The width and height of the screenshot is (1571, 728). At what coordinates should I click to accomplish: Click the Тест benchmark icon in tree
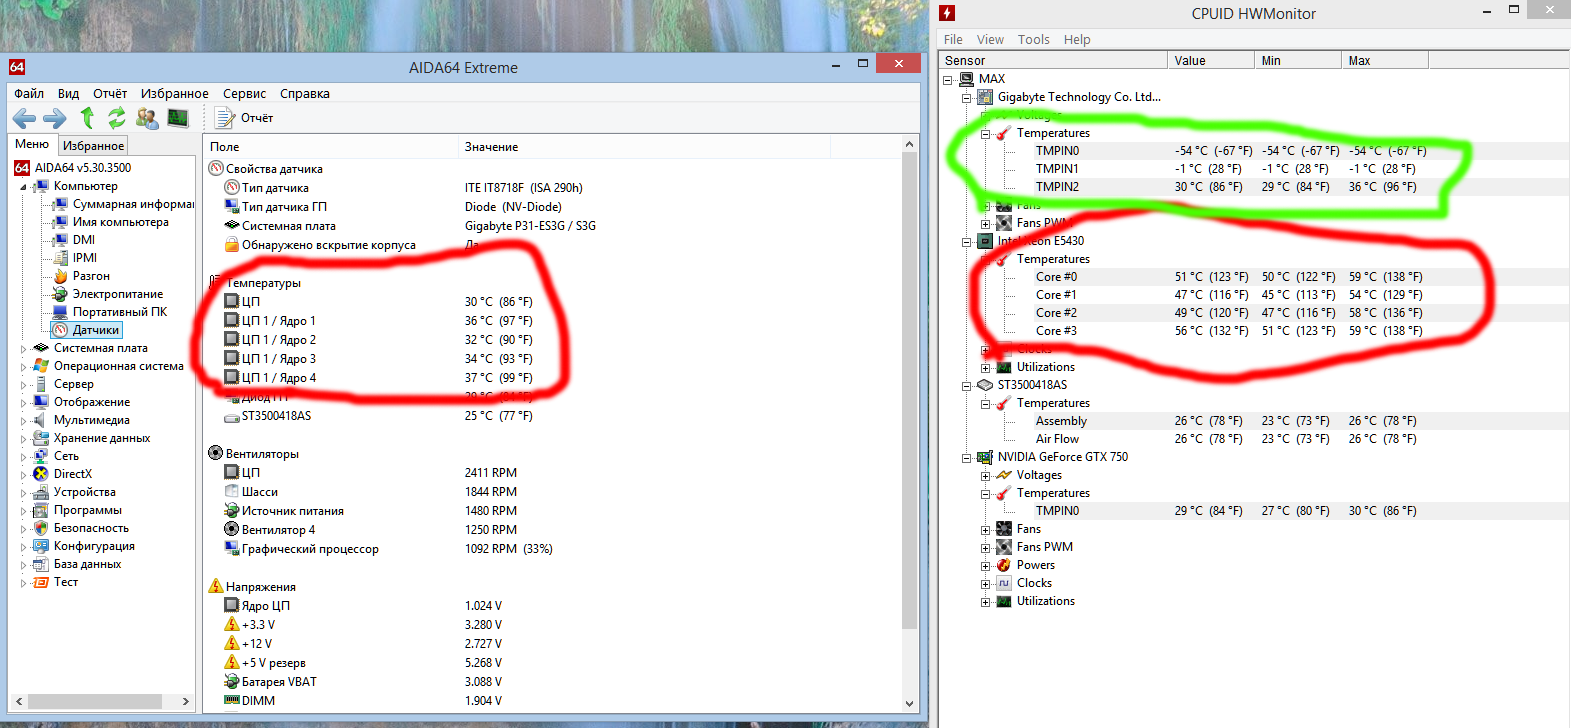point(41,582)
